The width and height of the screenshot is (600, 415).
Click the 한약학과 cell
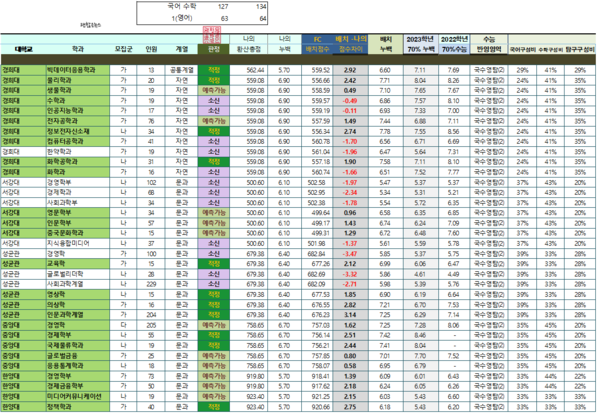click(x=78, y=151)
